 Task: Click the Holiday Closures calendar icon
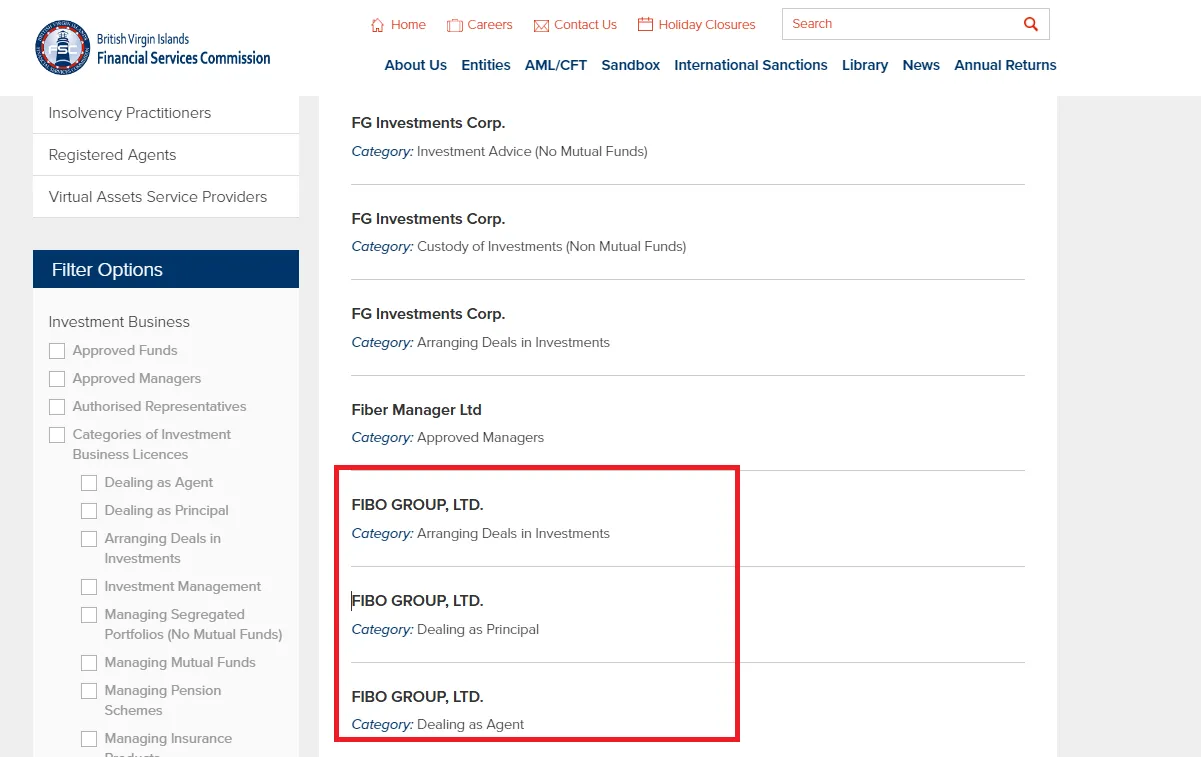pos(645,24)
